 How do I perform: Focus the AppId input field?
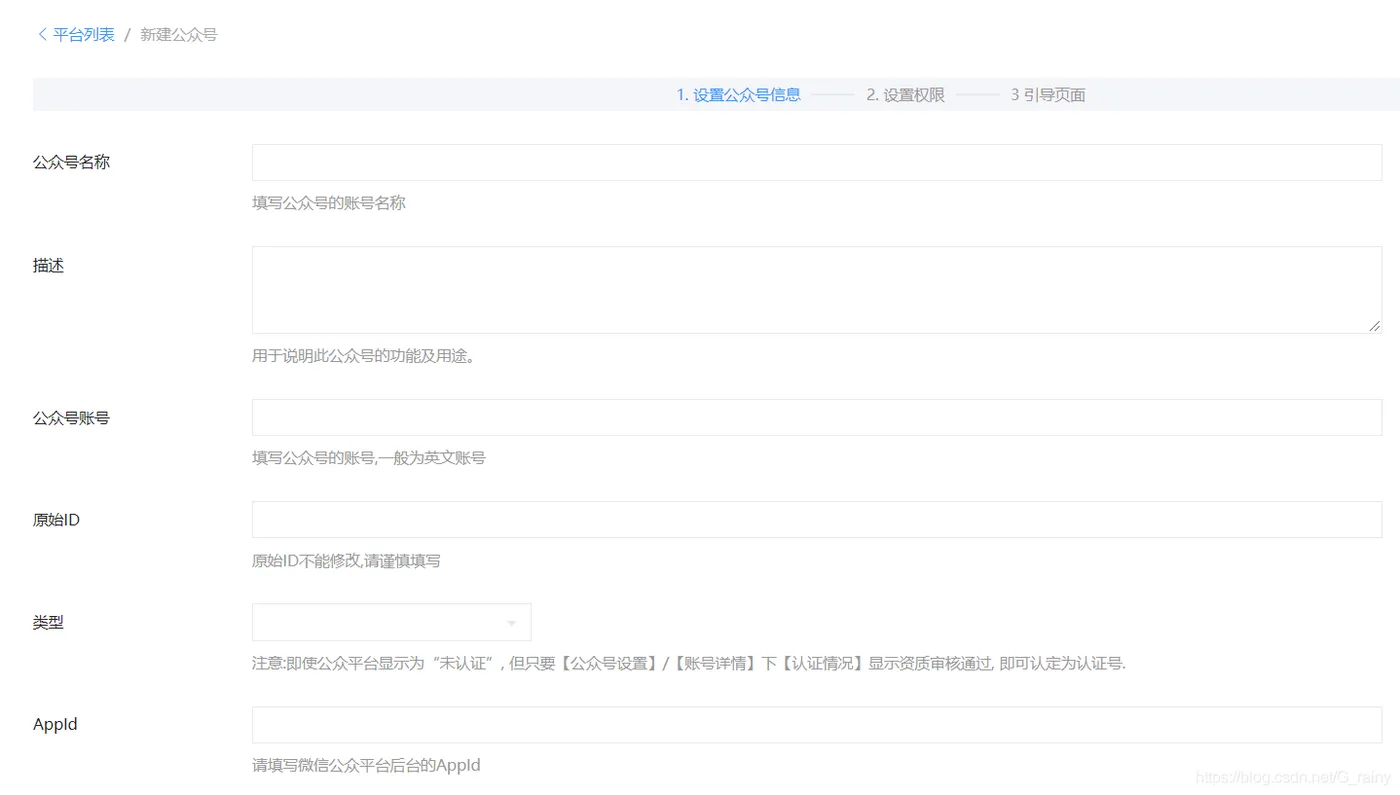coord(817,725)
